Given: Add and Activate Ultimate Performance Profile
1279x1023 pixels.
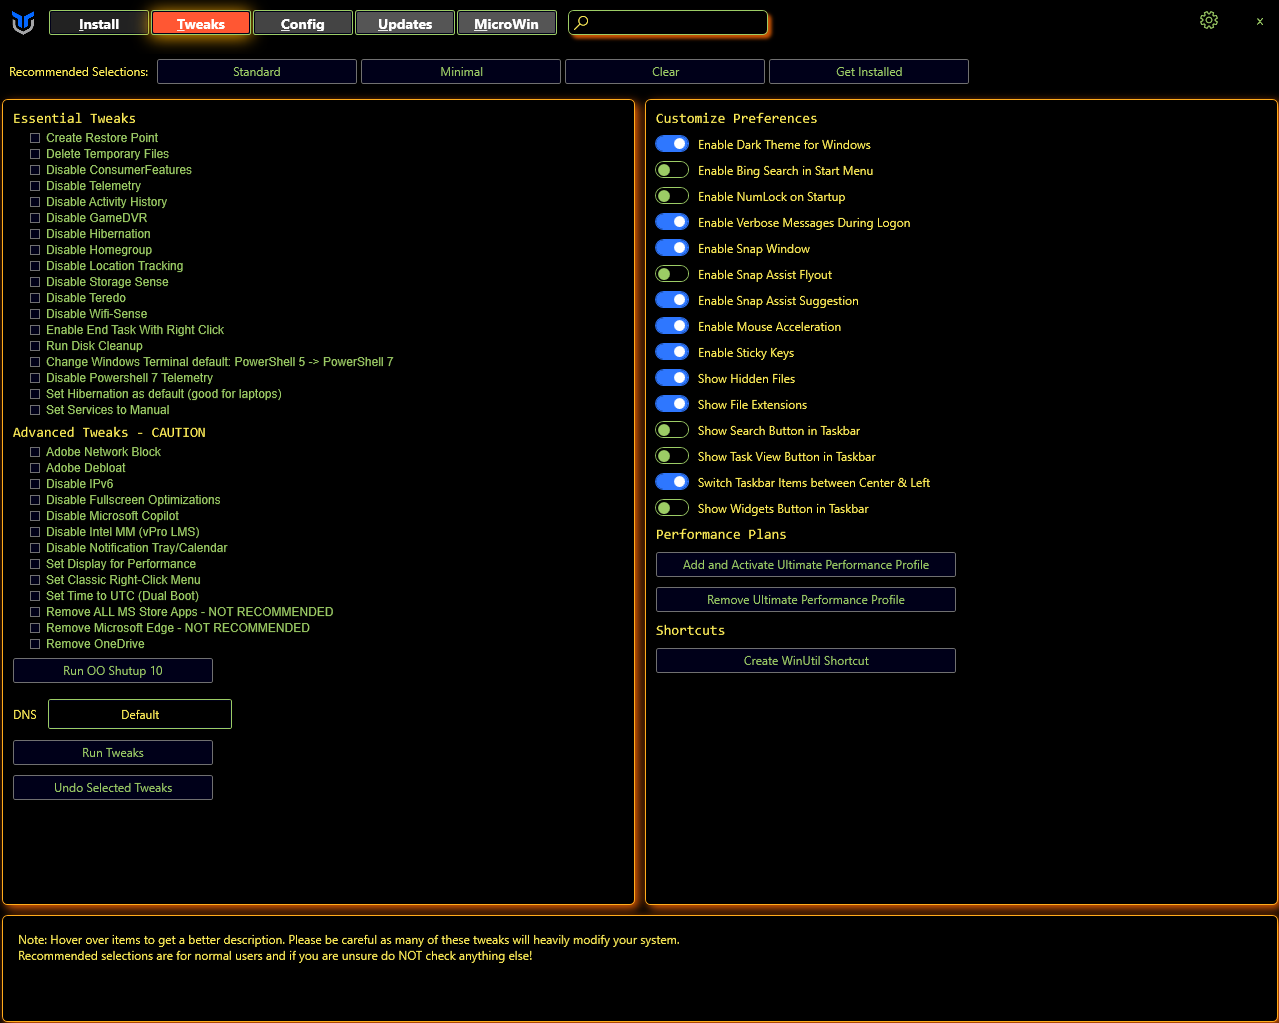Looking at the screenshot, I should point(805,564).
